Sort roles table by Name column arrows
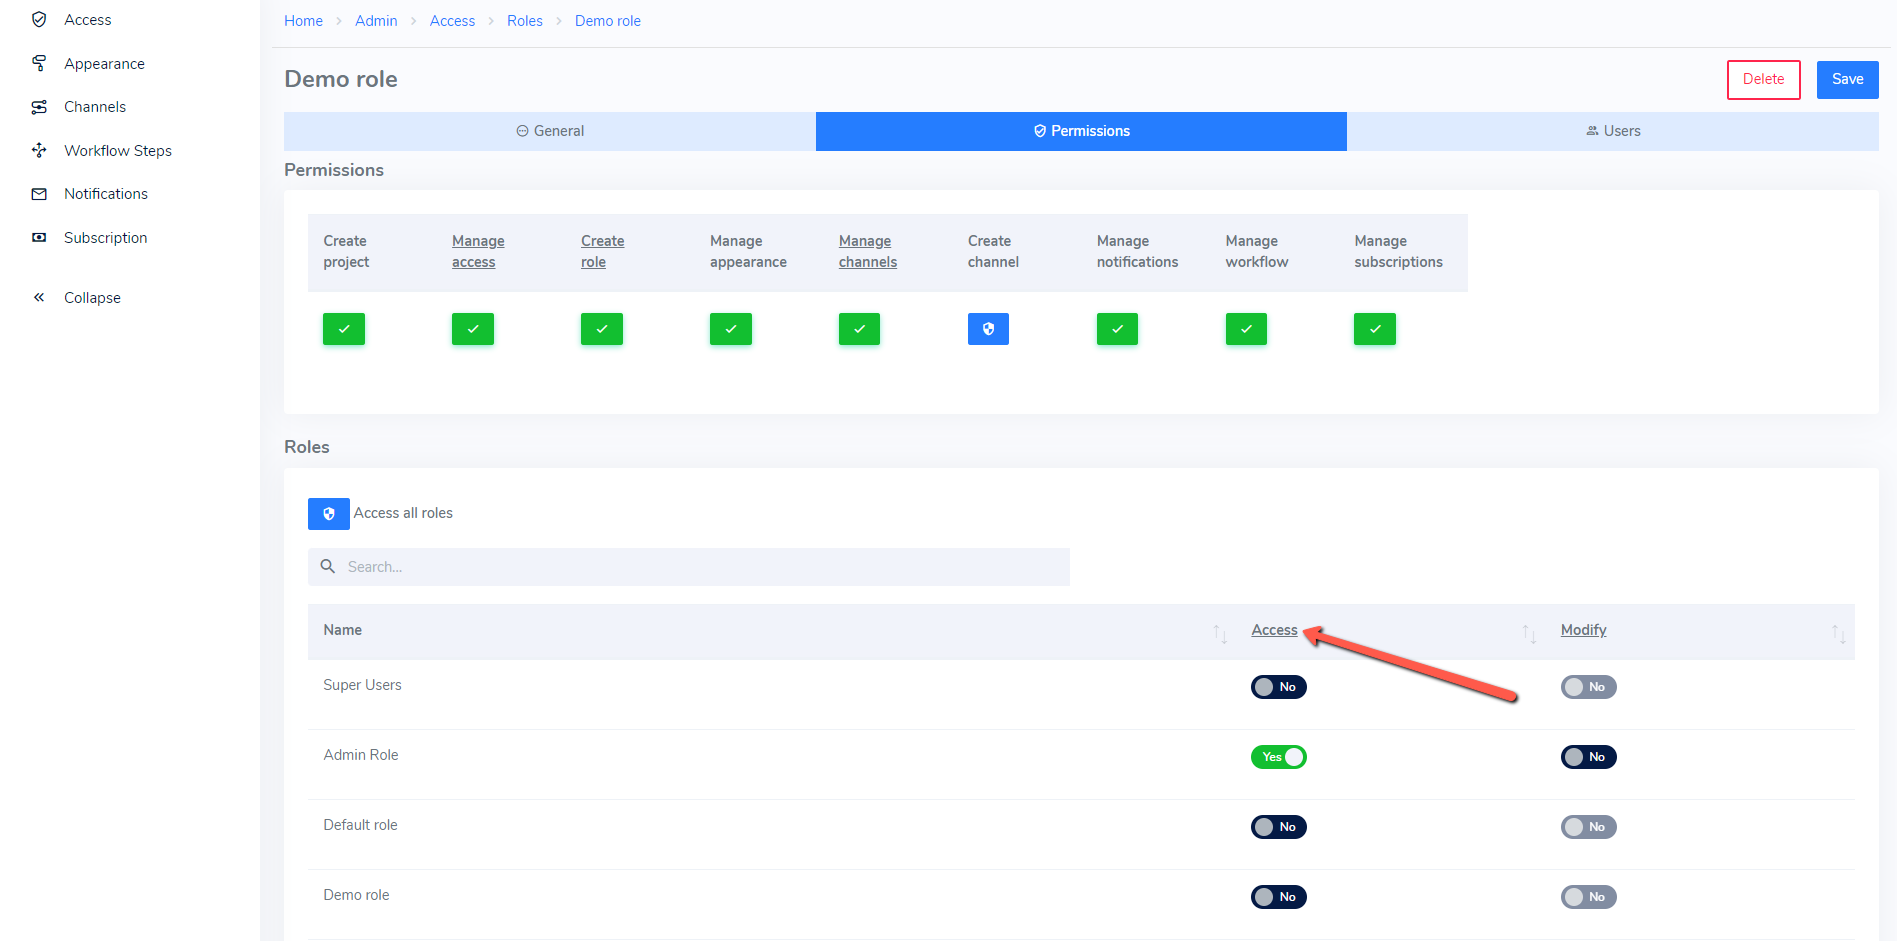Screen dimensions: 1897x941 tap(1220, 633)
